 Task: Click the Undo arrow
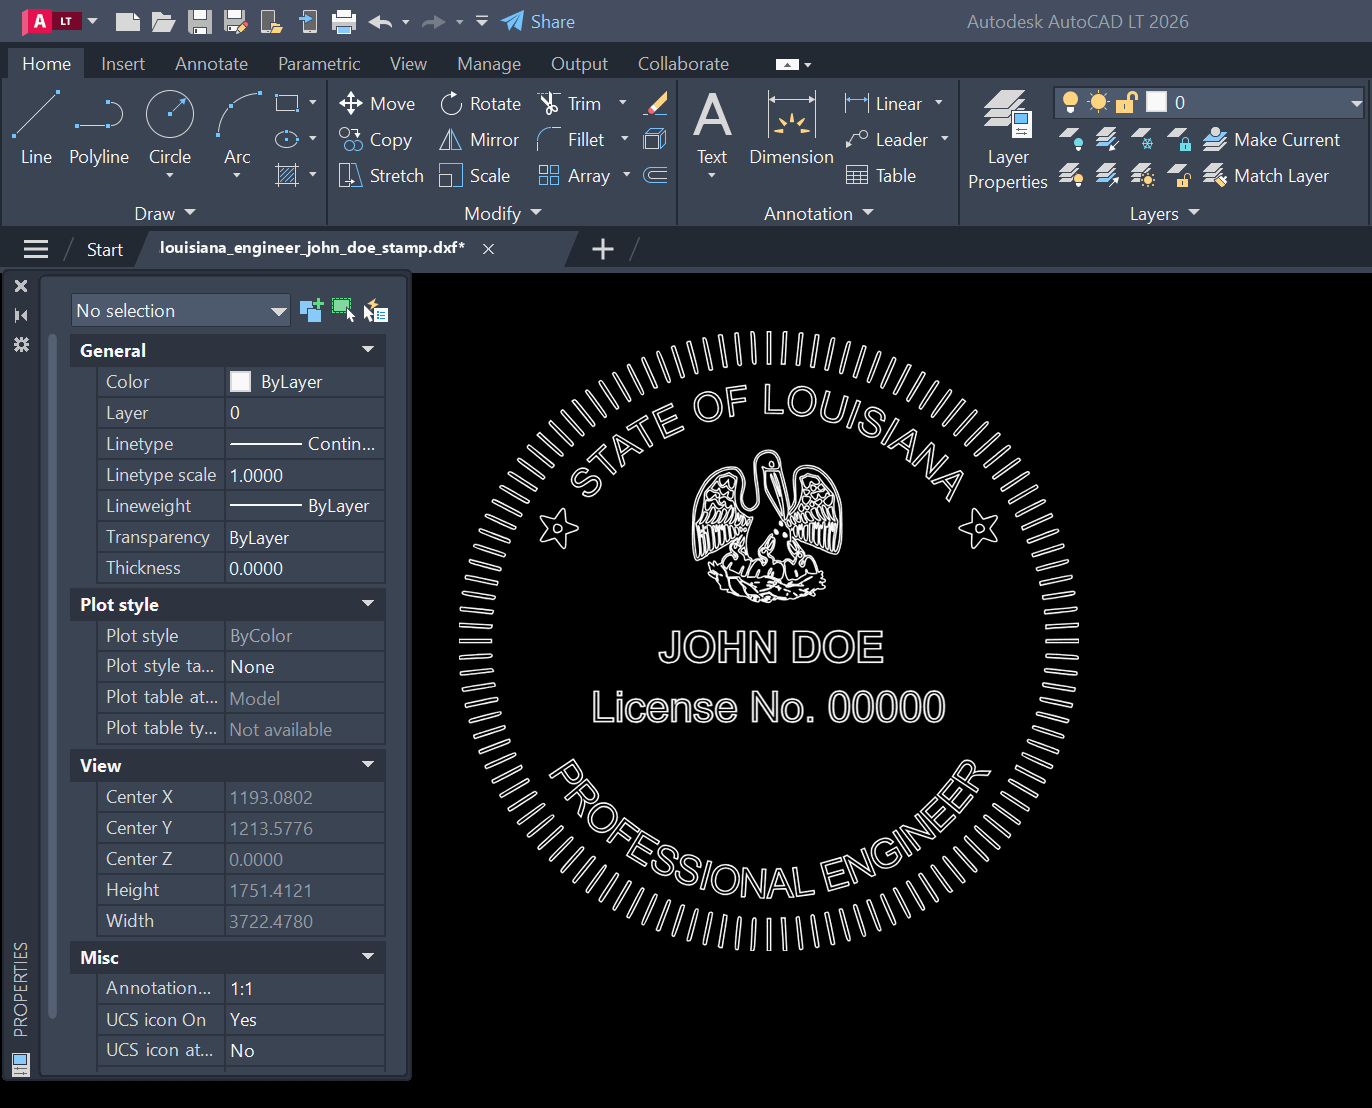tap(380, 21)
